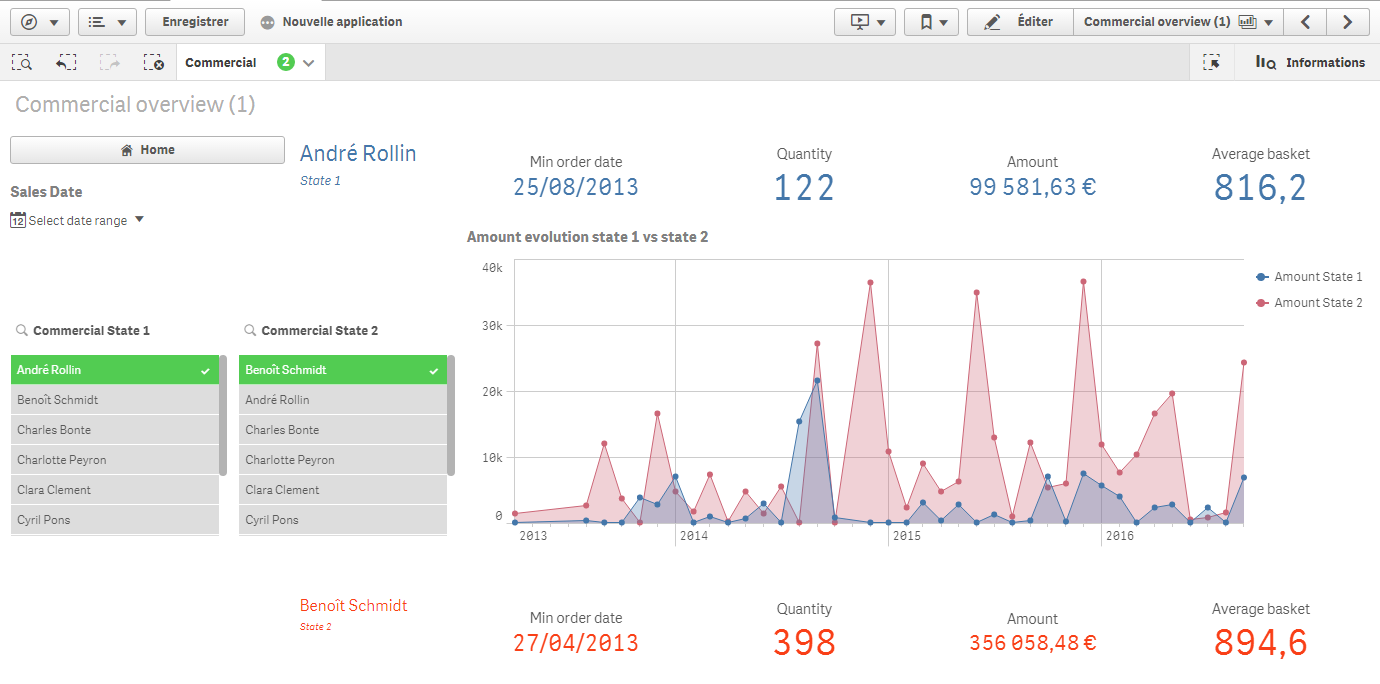
Task: Click the Quantity value 122
Action: pyautogui.click(x=805, y=188)
